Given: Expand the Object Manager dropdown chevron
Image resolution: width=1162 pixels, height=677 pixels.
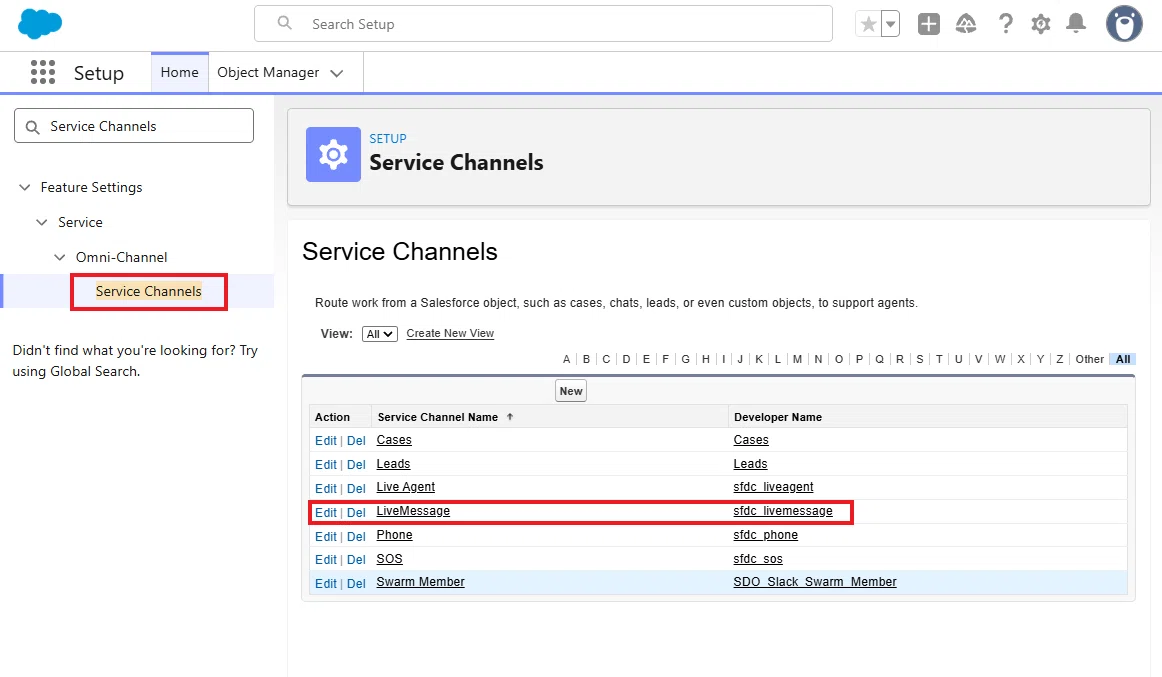Looking at the screenshot, I should (x=337, y=73).
